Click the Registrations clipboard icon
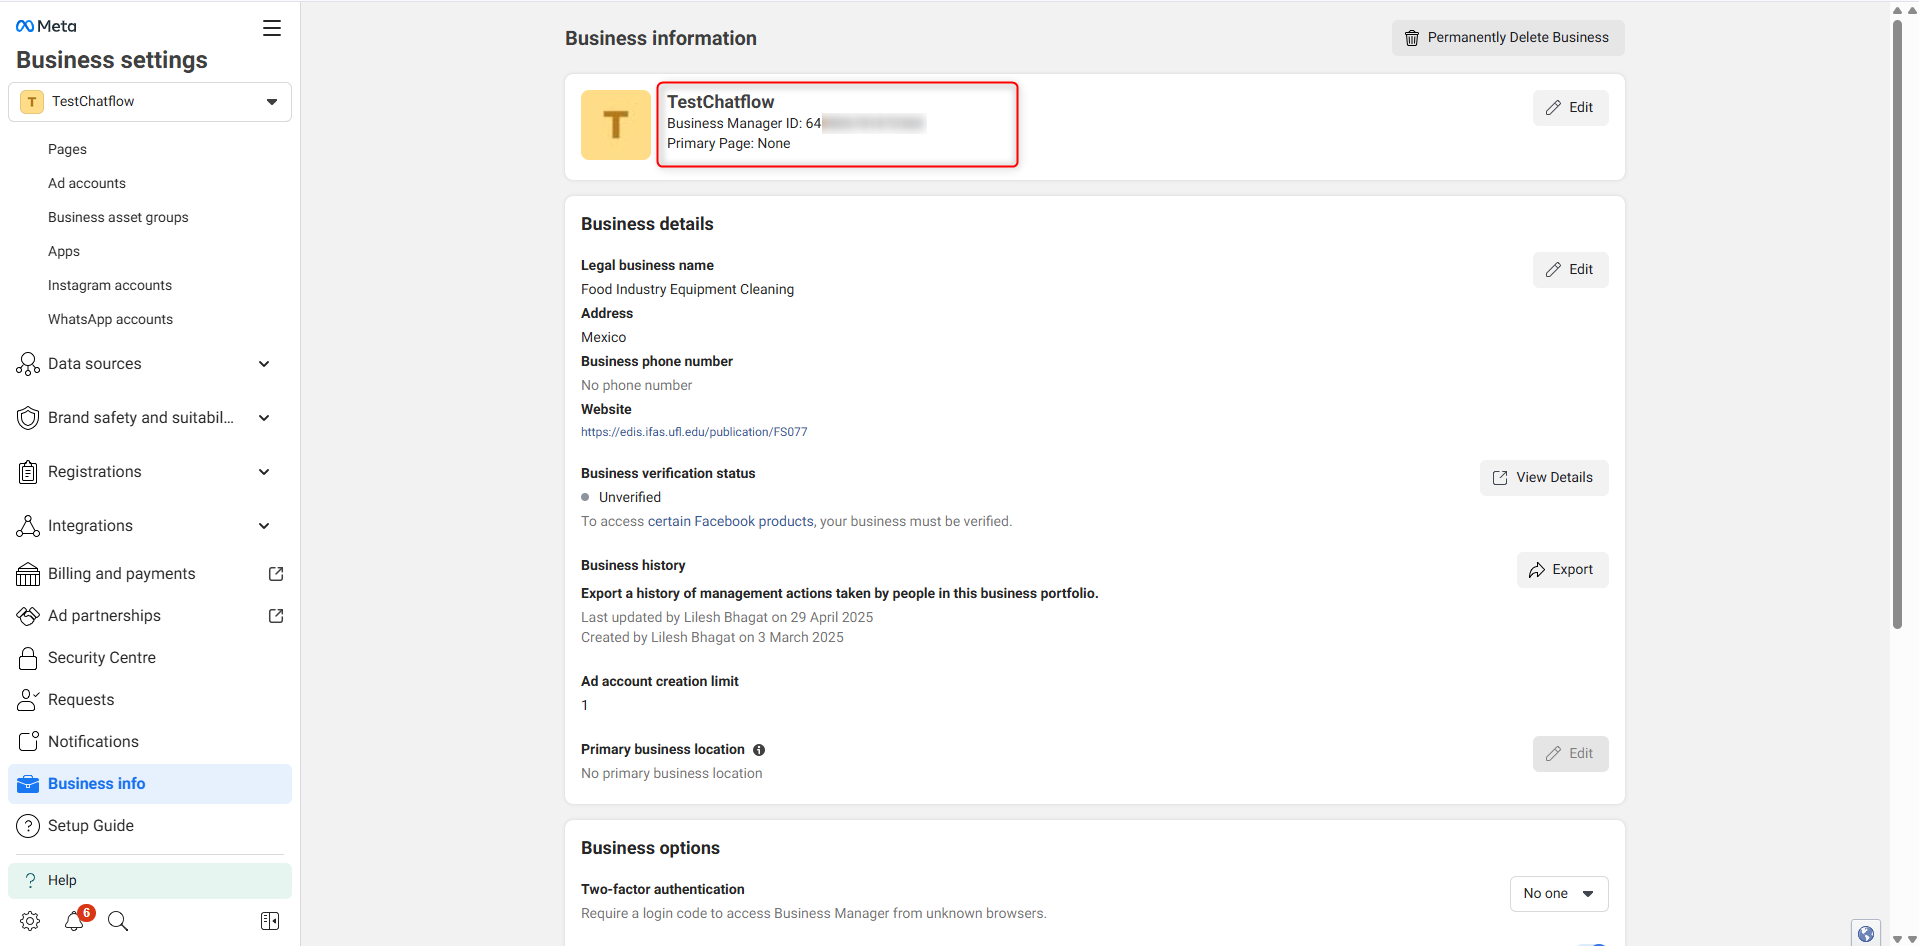The width and height of the screenshot is (1919, 946). pyautogui.click(x=28, y=472)
